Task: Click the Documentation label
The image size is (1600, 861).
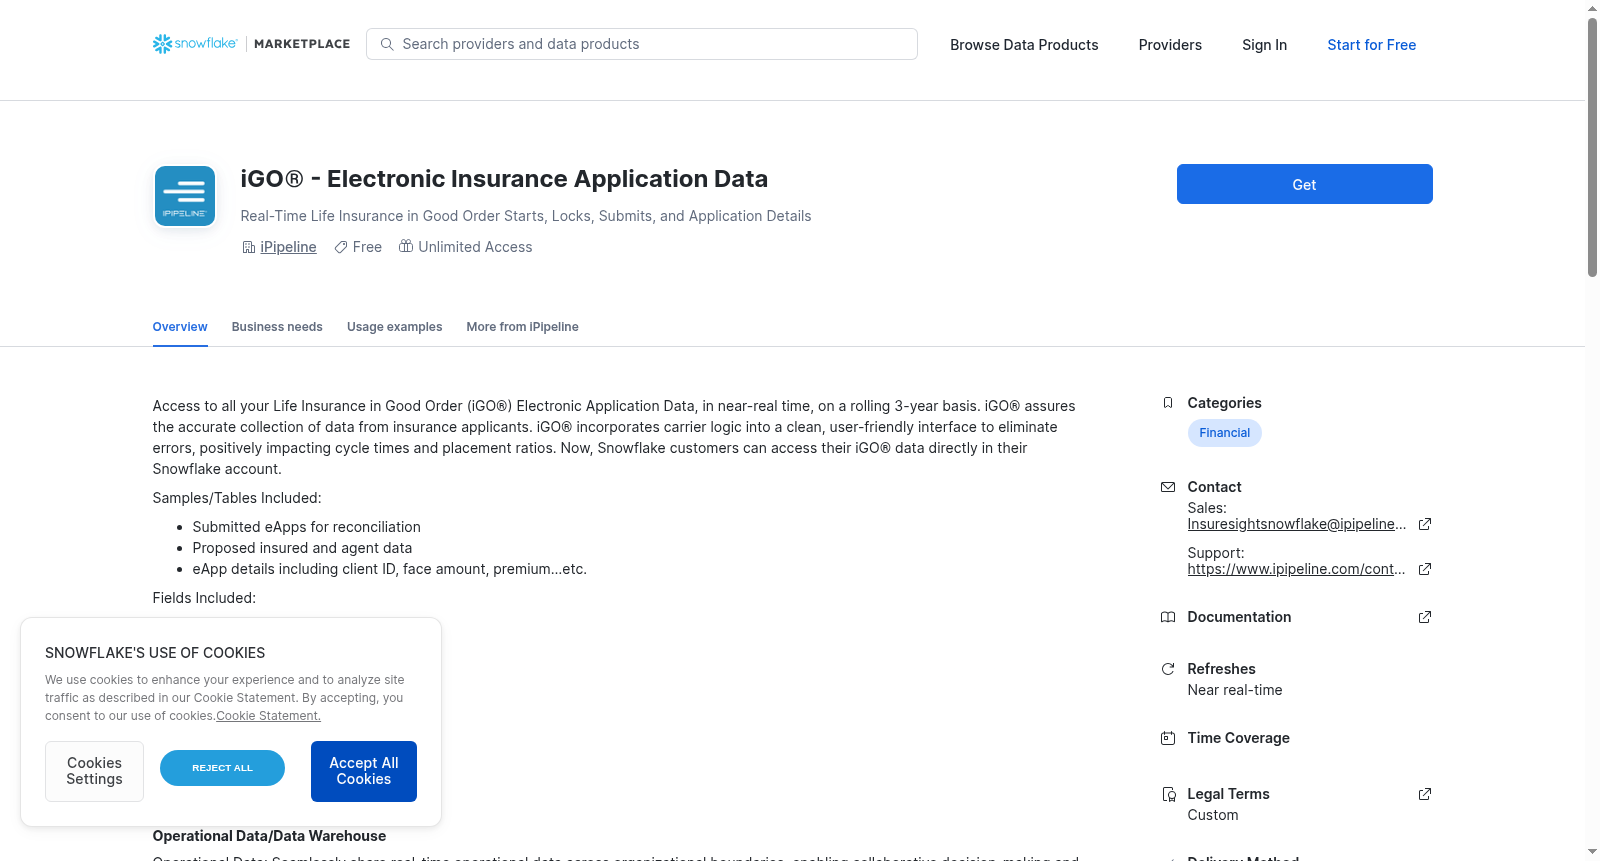Action: point(1239,617)
